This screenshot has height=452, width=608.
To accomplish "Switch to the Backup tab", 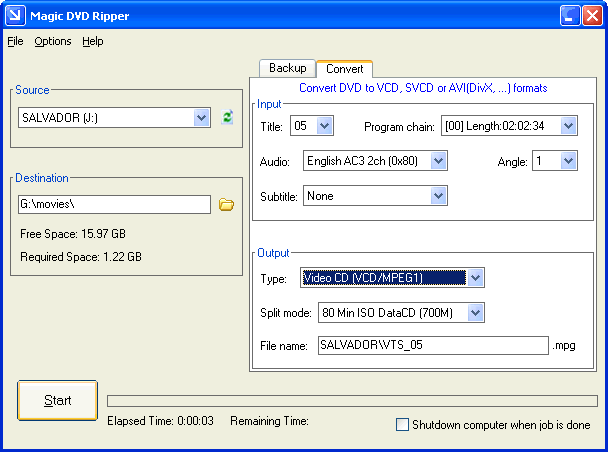I will [288, 68].
